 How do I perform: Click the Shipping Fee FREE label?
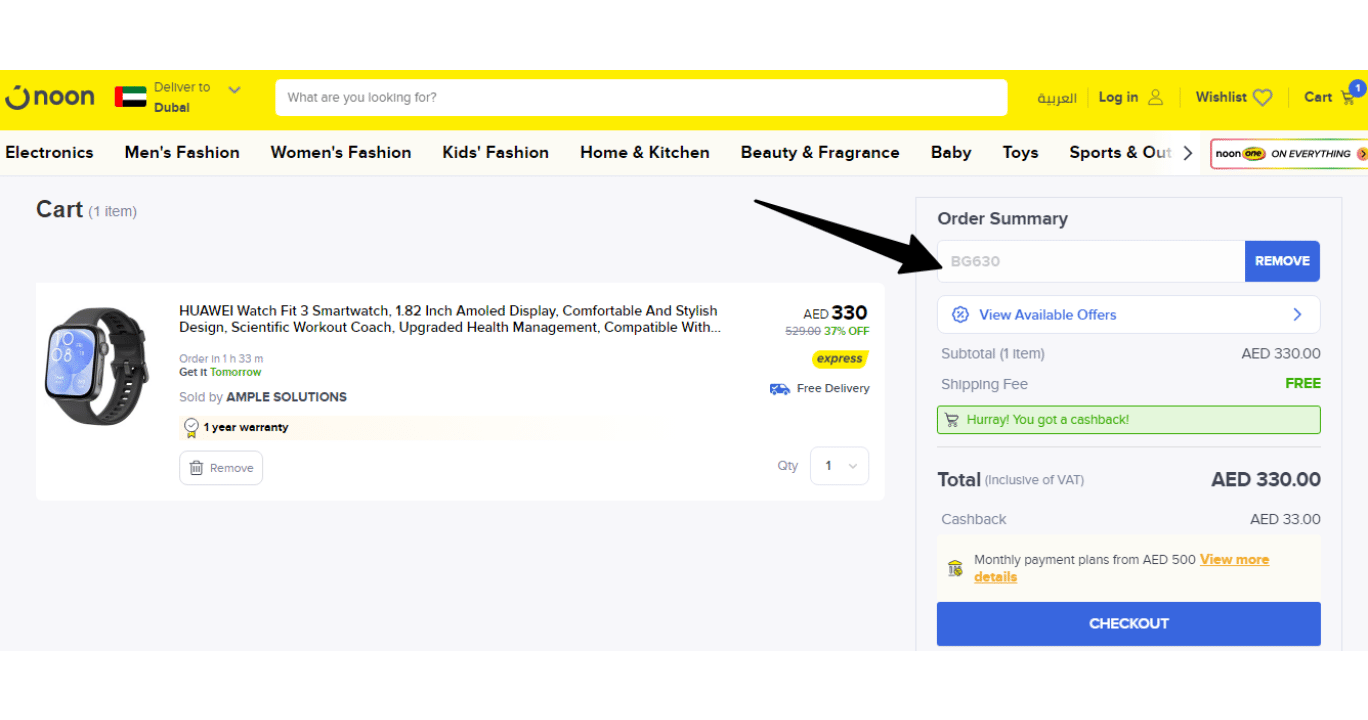coord(1303,383)
